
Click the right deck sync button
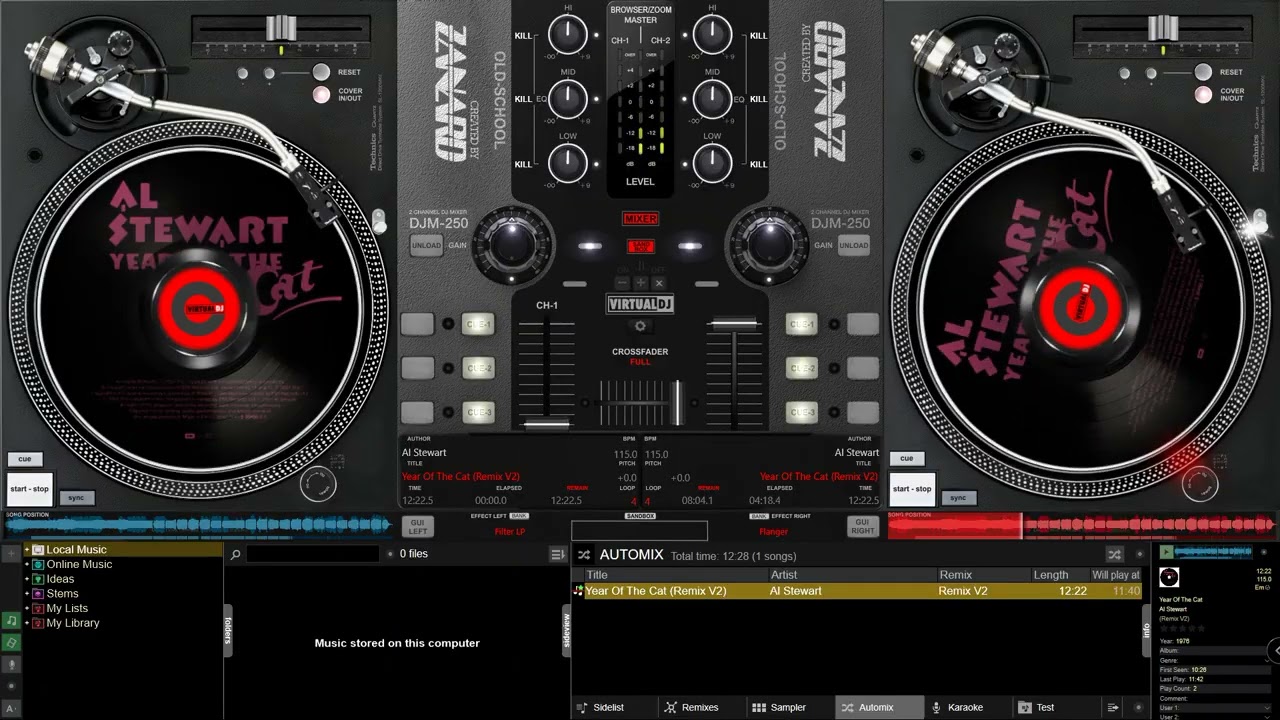pos(958,497)
